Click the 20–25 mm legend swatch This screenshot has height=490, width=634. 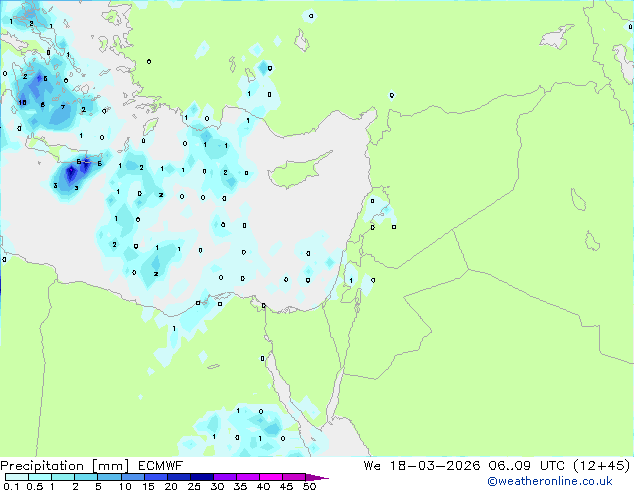[178, 477]
